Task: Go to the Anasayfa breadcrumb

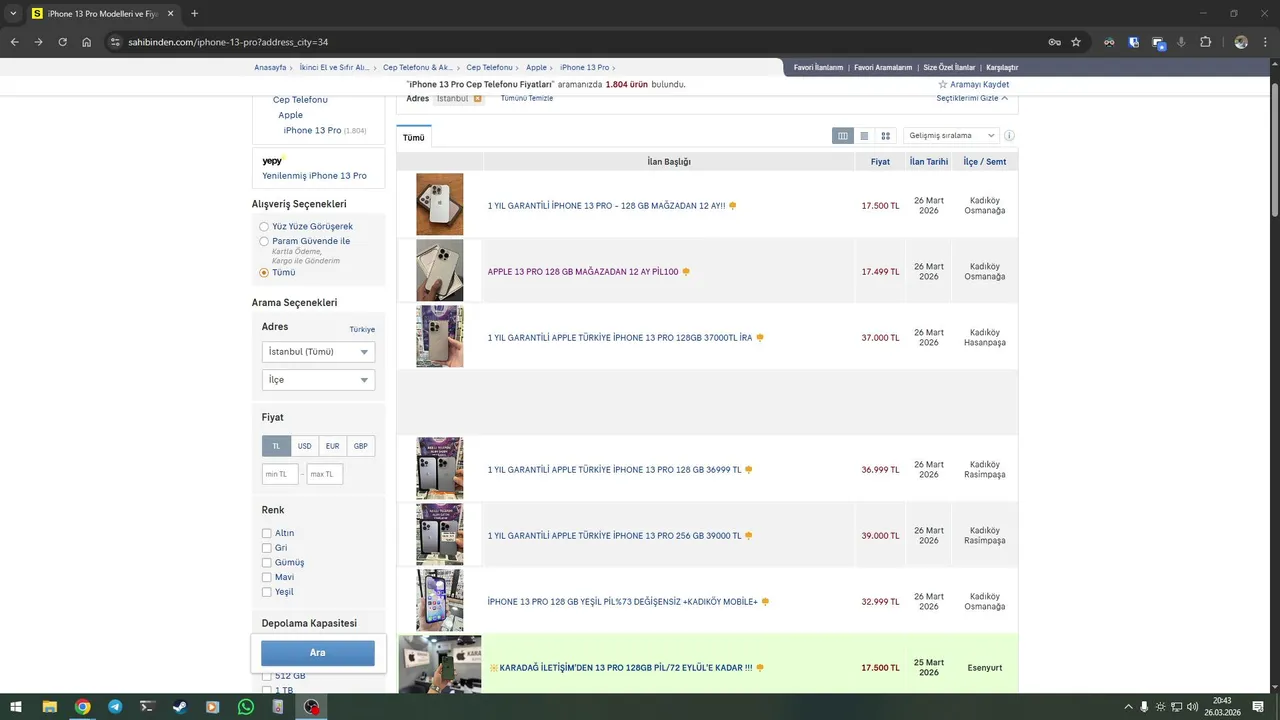Action: (270, 68)
